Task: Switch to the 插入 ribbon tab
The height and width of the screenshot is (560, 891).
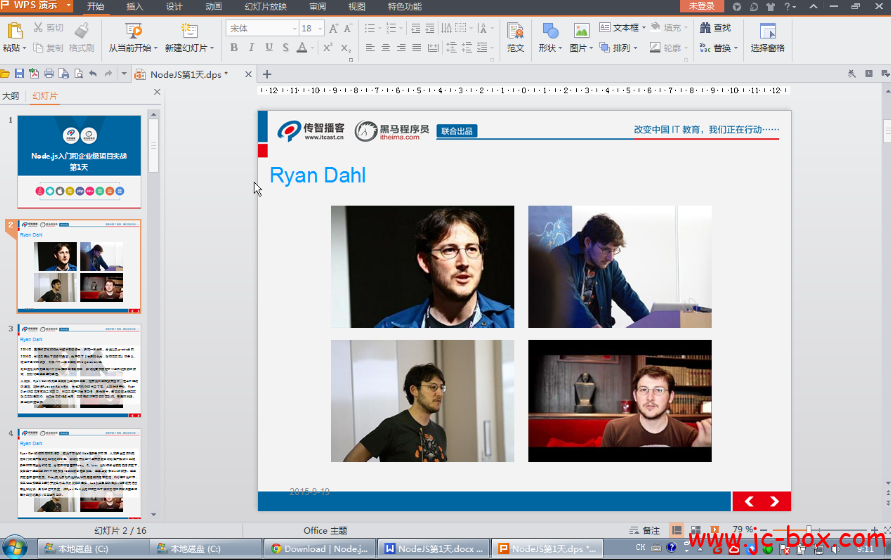Action: click(x=134, y=6)
